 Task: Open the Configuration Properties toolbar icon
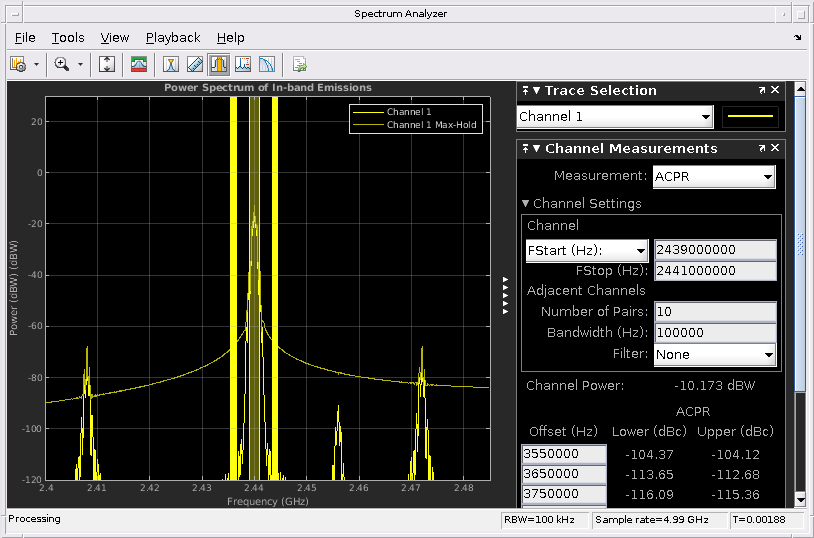pos(18,64)
